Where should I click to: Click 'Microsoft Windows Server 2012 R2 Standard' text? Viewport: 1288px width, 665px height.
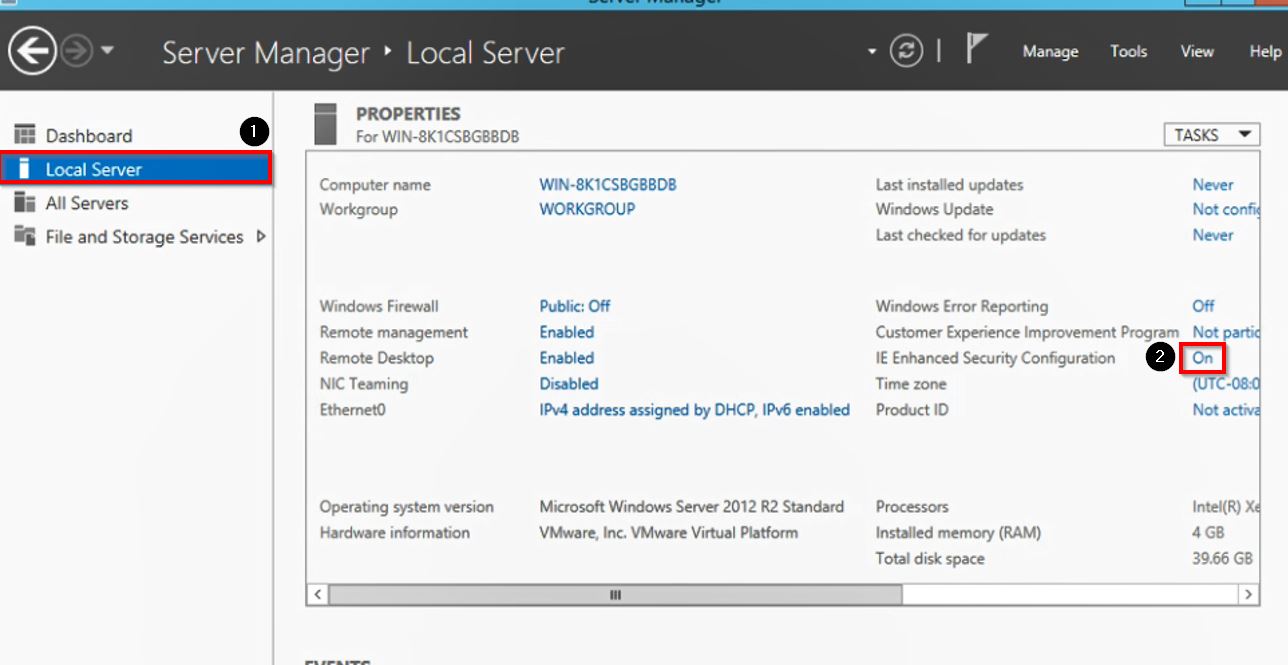tap(692, 507)
